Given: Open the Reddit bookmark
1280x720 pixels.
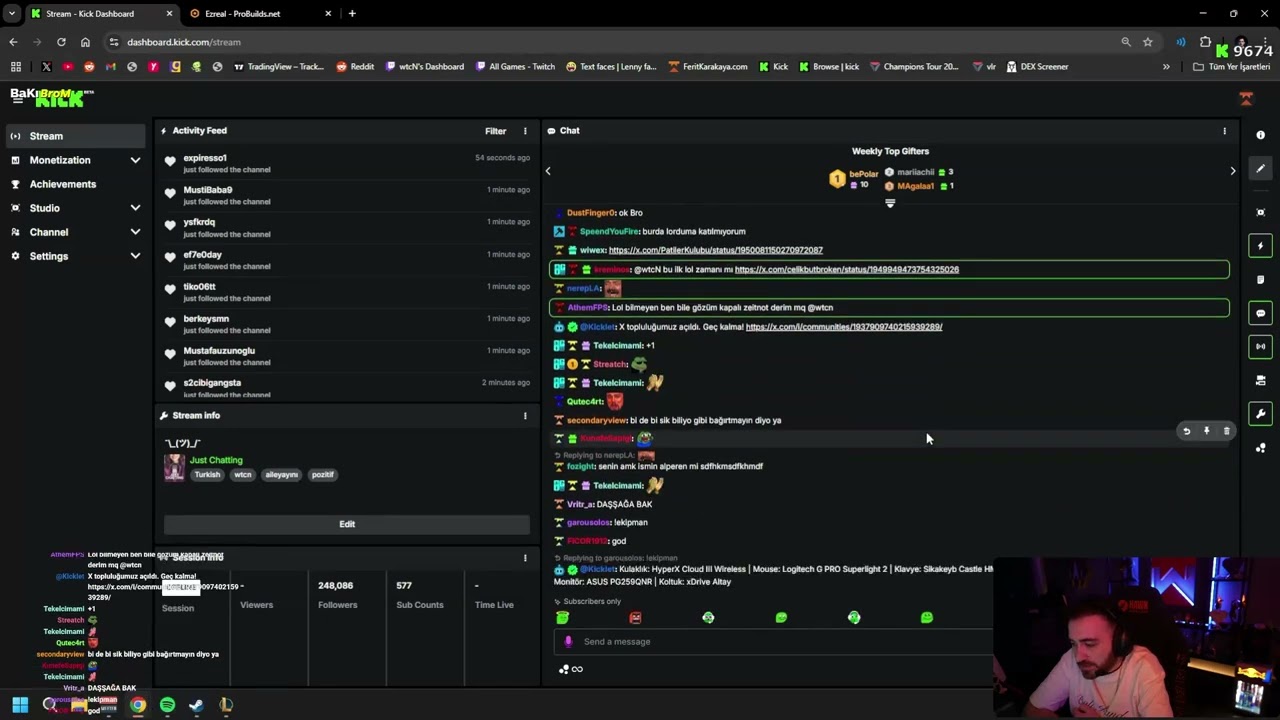Looking at the screenshot, I should (x=355, y=67).
